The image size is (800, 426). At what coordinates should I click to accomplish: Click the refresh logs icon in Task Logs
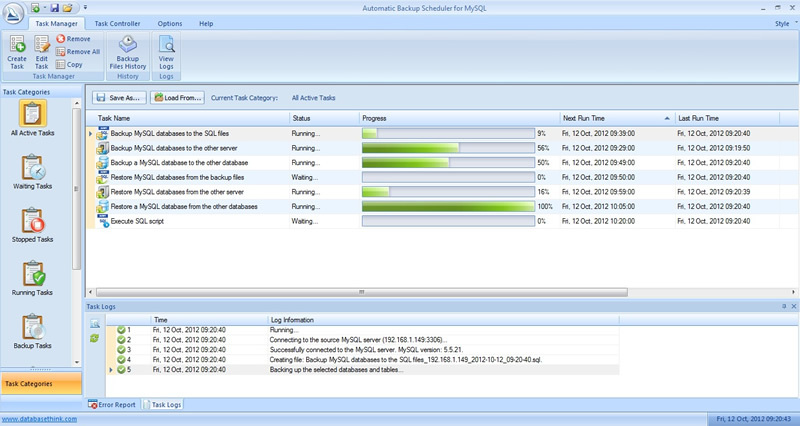click(x=94, y=338)
